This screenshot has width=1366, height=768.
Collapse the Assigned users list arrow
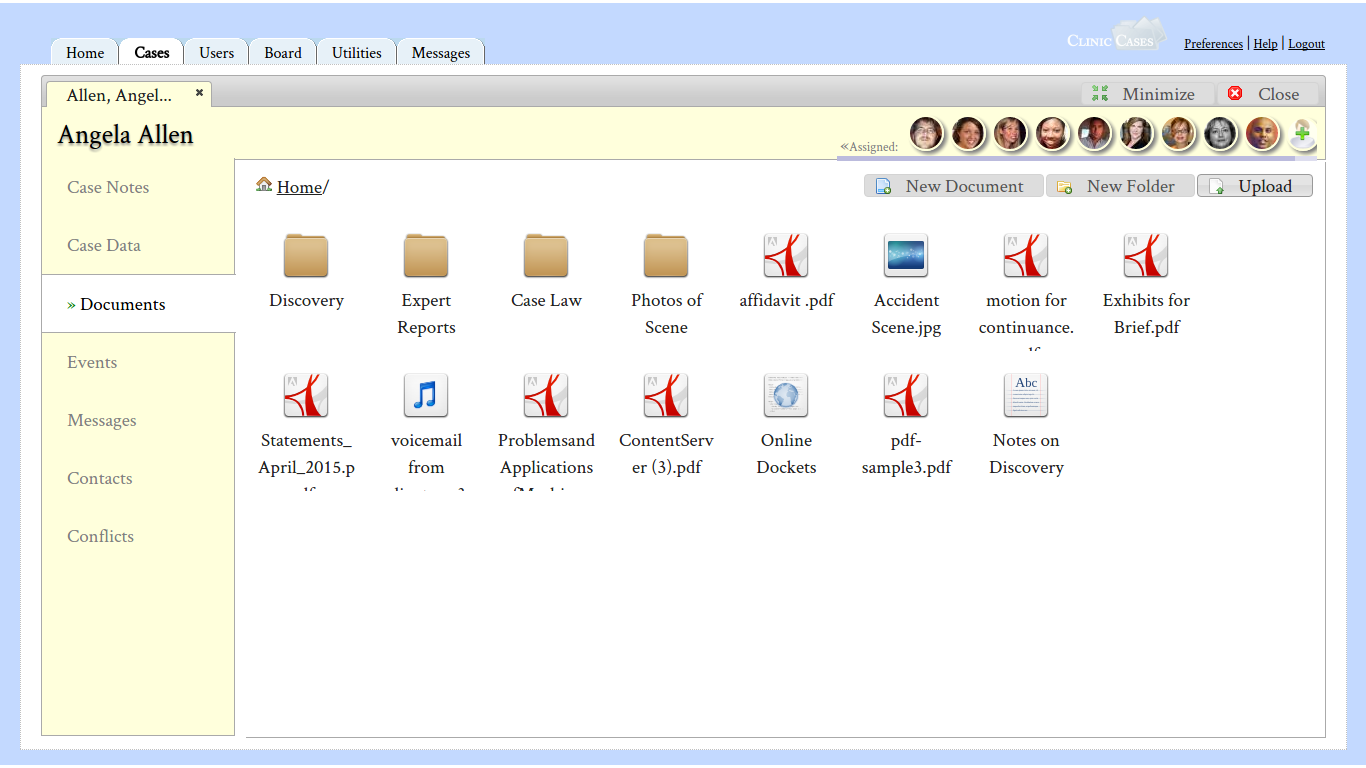click(x=844, y=147)
